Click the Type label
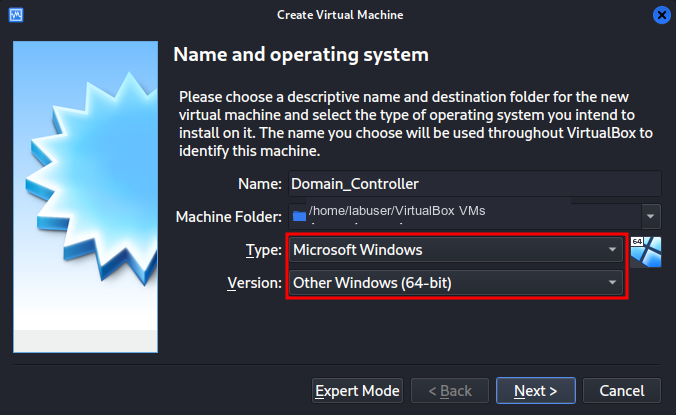The height and width of the screenshot is (415, 676). point(263,250)
